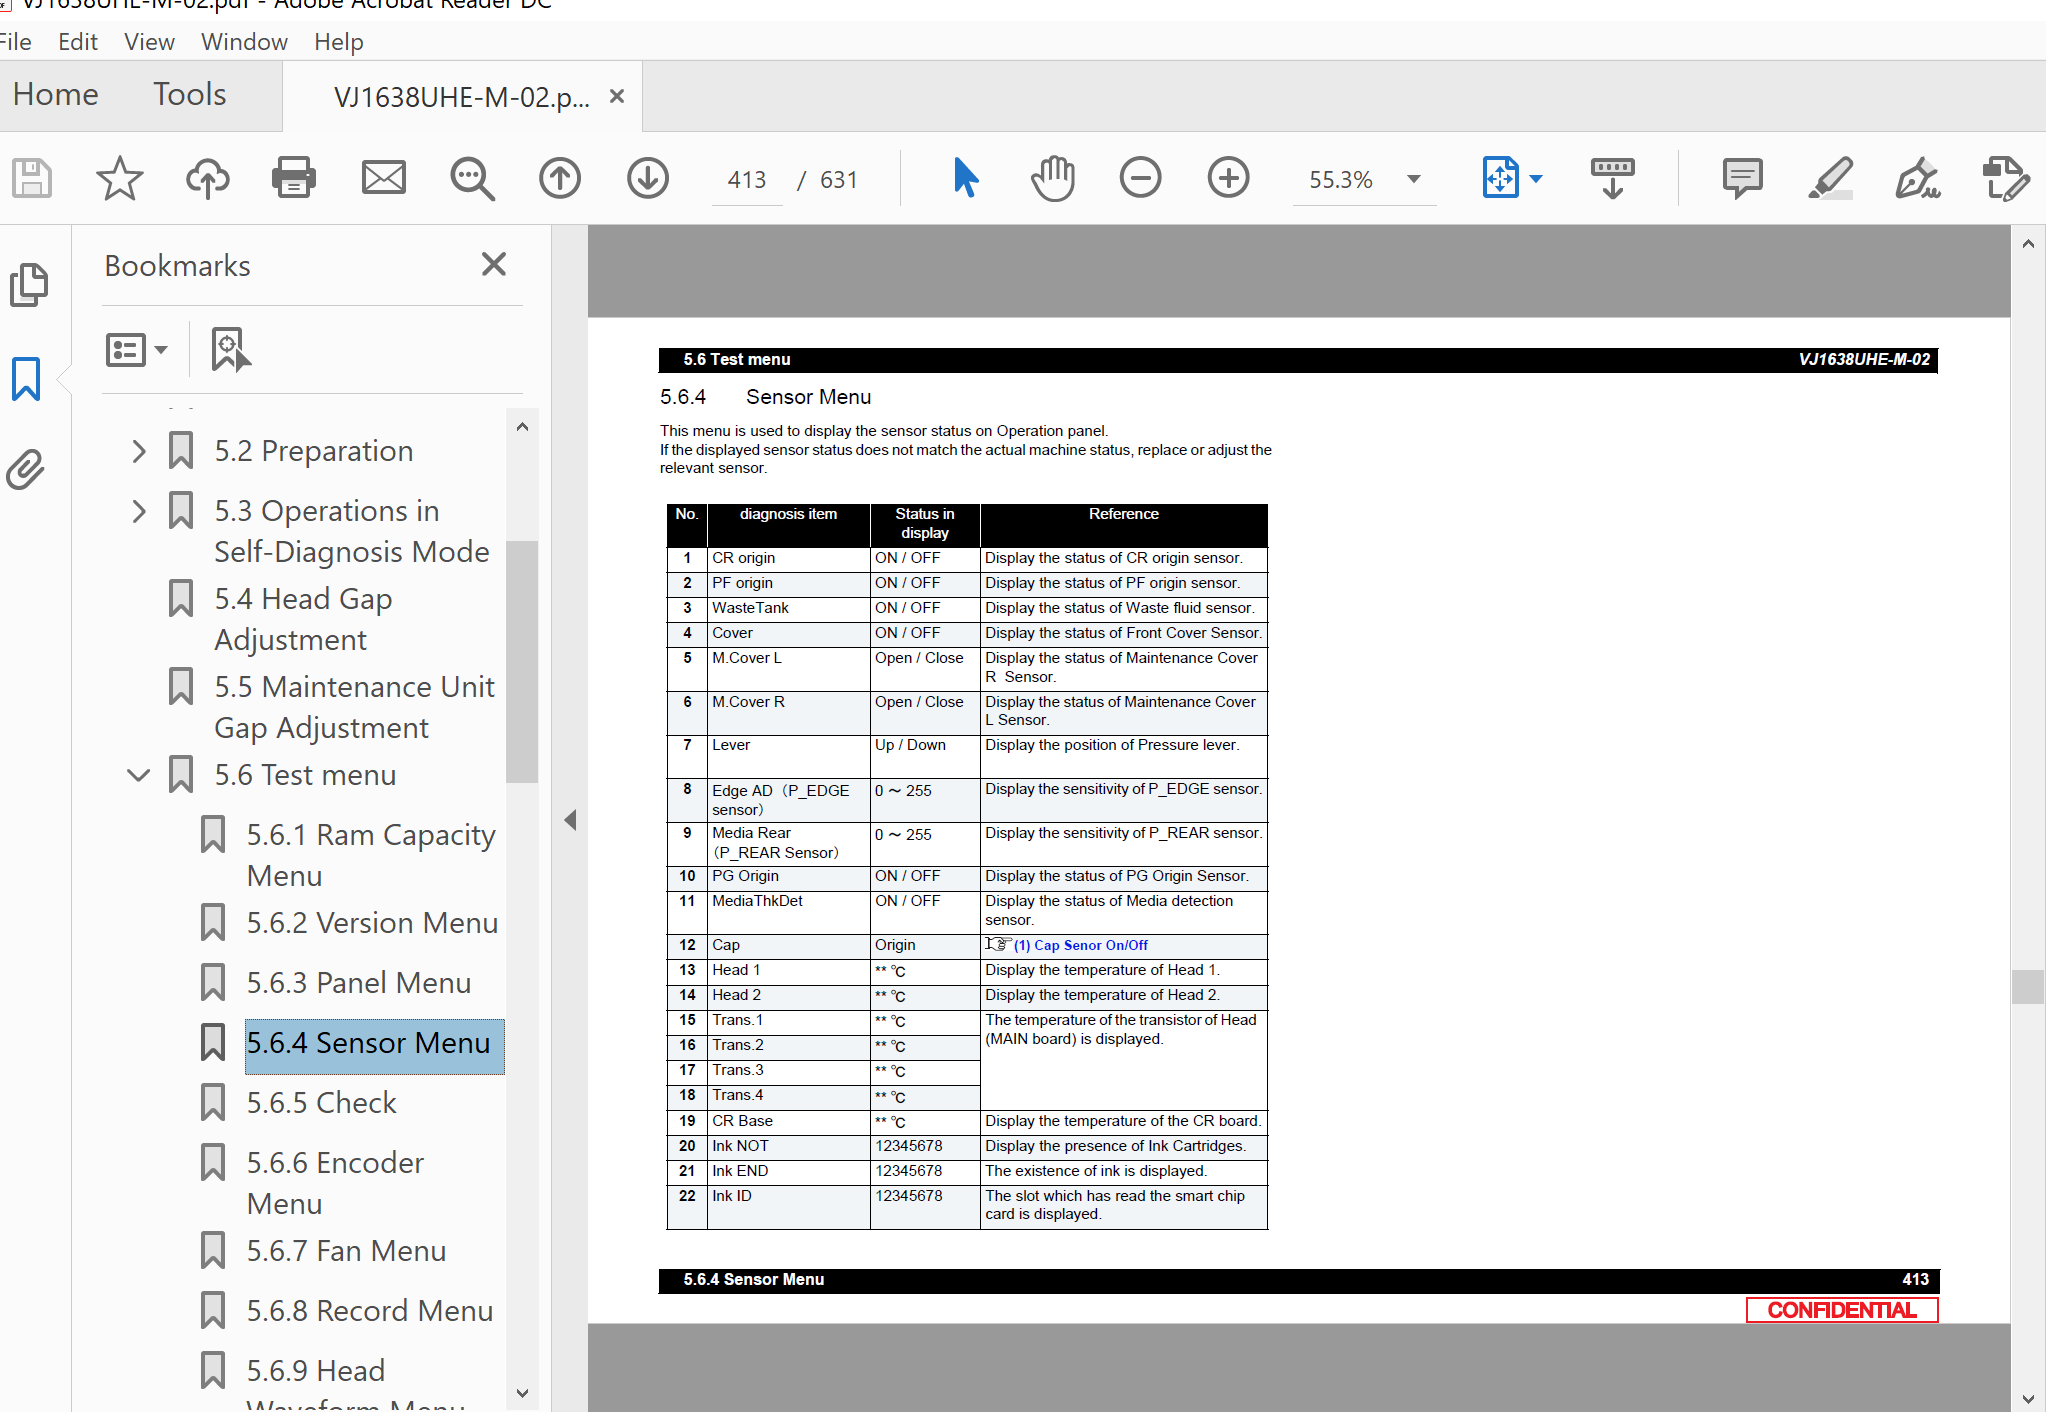Image resolution: width=2046 pixels, height=1412 pixels.
Task: Open bookmark 5.6.6 Encoder Menu
Action: pyautogui.click(x=335, y=1183)
